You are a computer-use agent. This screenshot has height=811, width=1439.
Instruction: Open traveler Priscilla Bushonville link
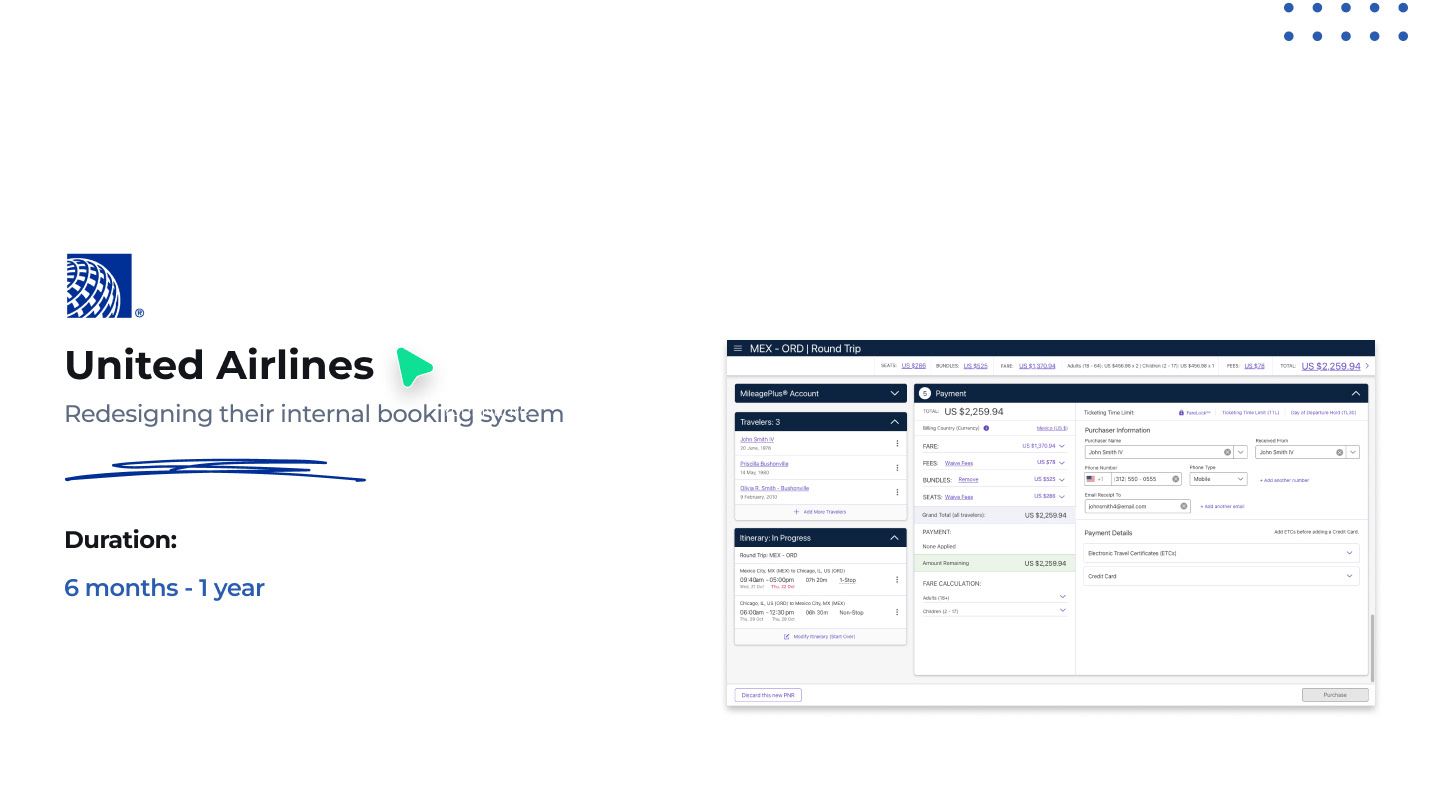click(x=764, y=464)
